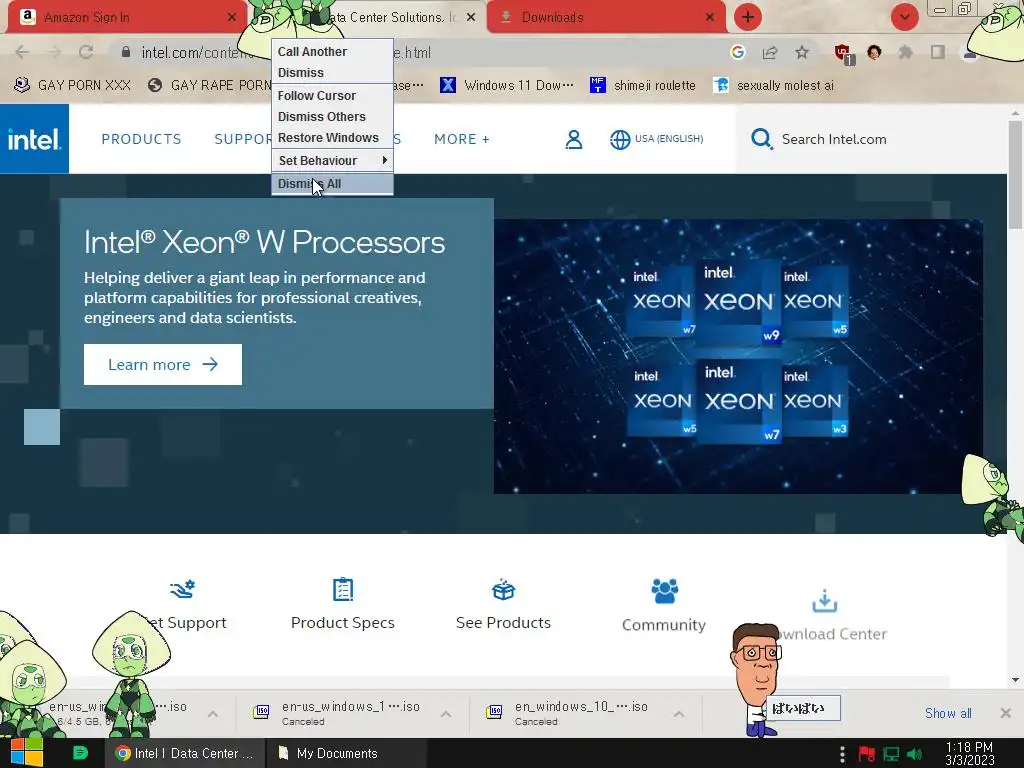Click the magnifier search icon
The height and width of the screenshot is (768, 1024).
(x=761, y=139)
